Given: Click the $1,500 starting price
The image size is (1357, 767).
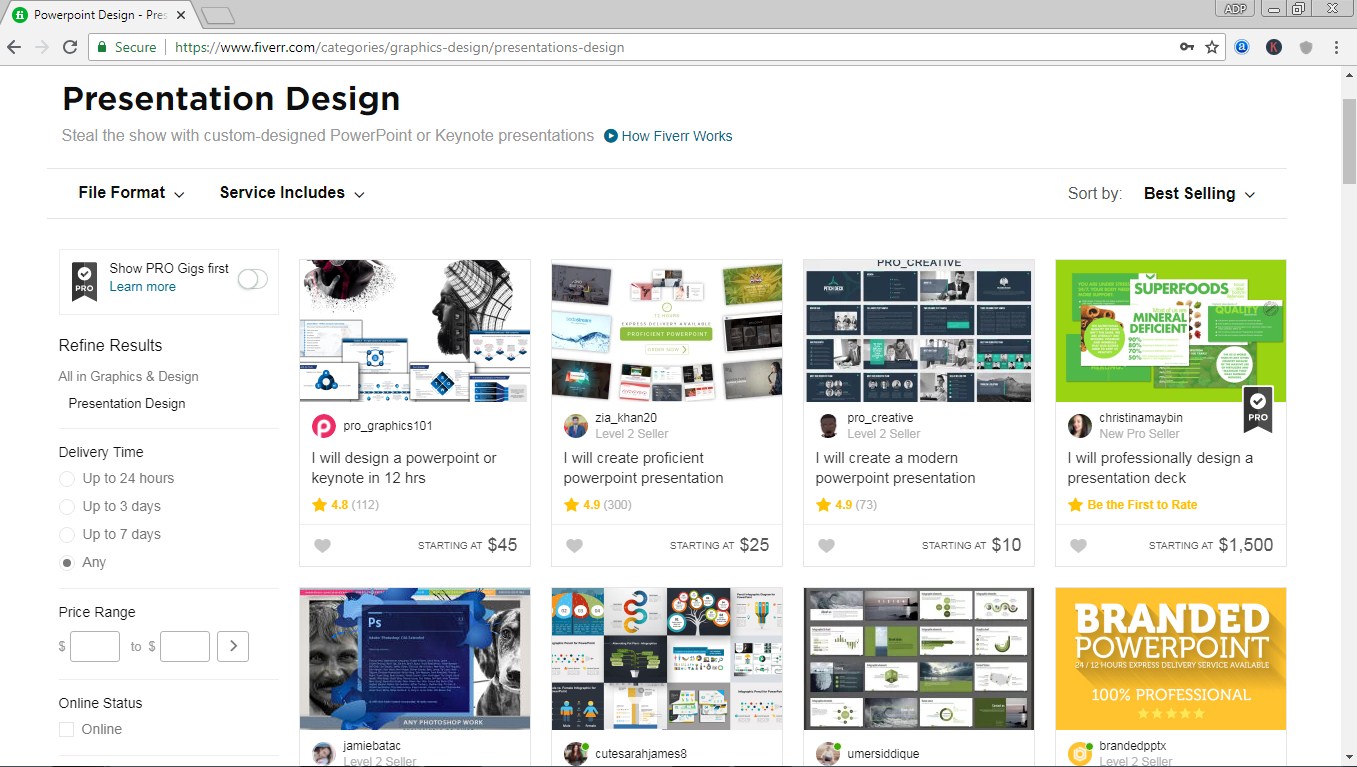Looking at the screenshot, I should 1246,545.
